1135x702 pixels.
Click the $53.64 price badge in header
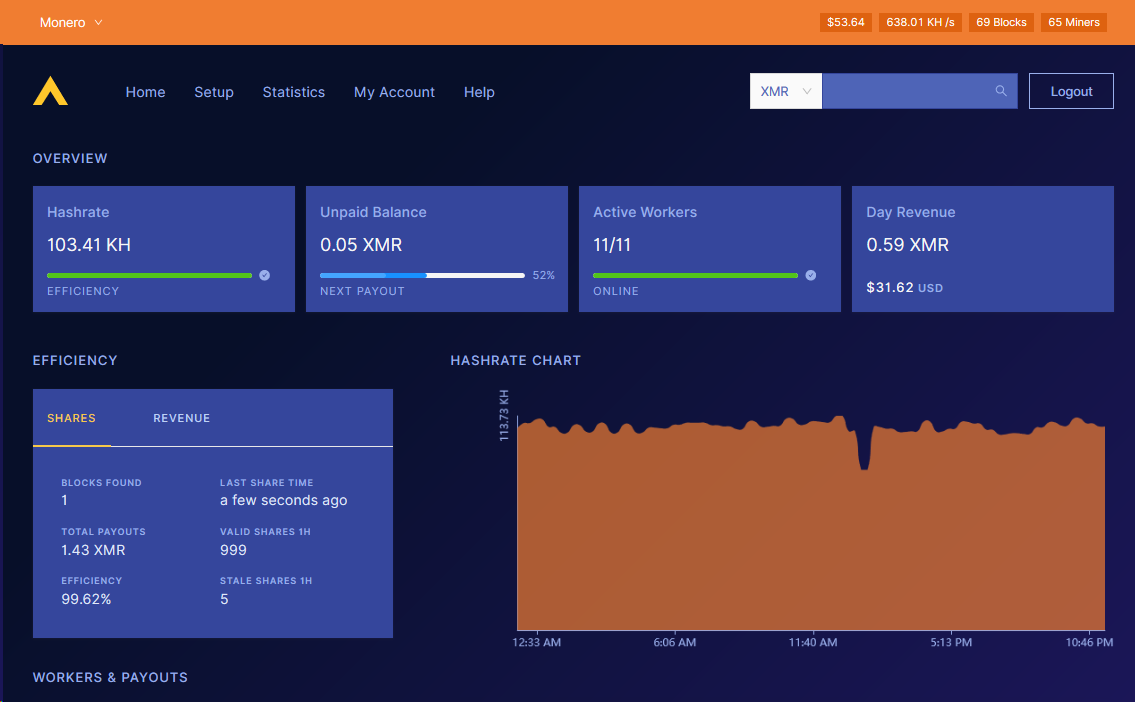[x=845, y=21]
